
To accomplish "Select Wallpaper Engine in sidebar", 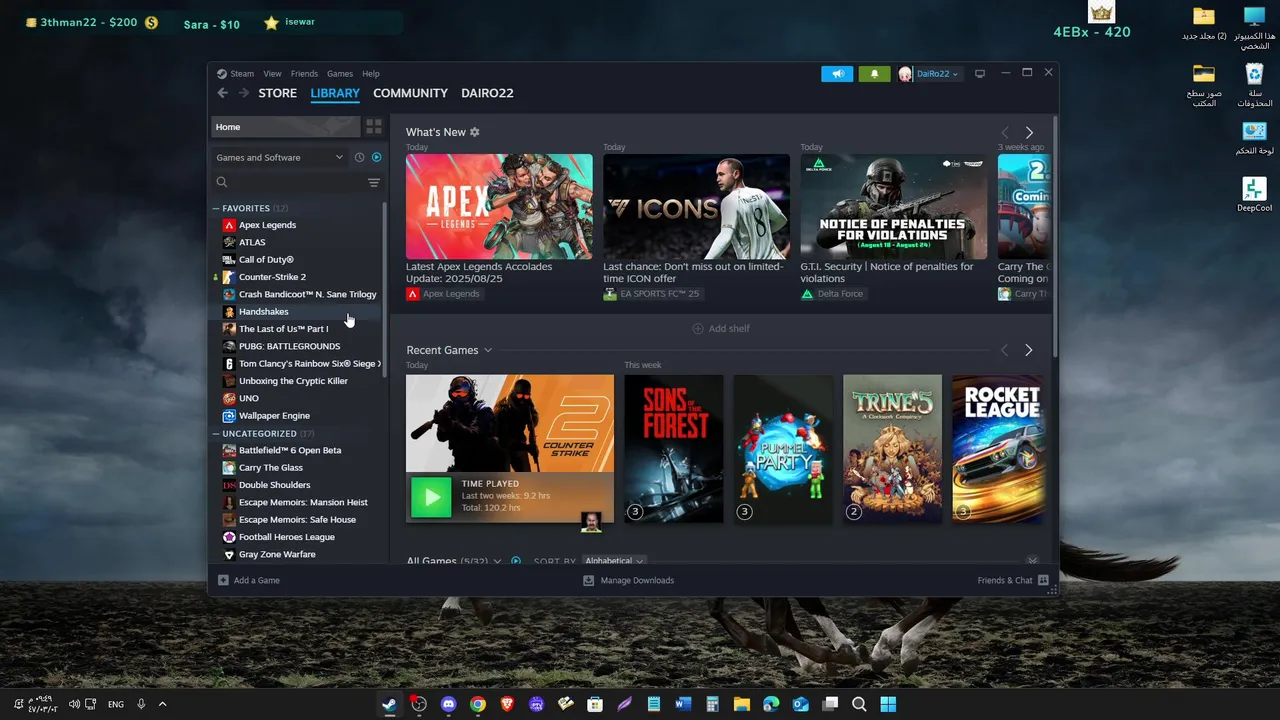I will pos(274,416).
